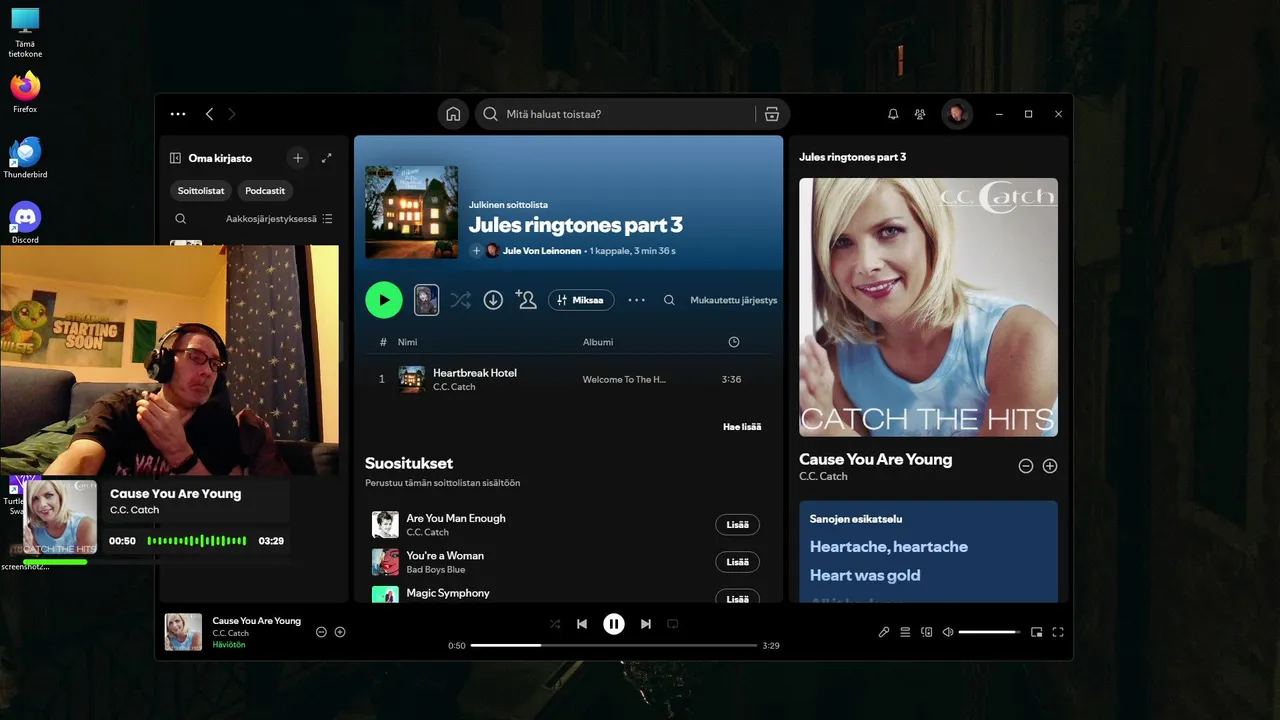The height and width of the screenshot is (720, 1280).
Task: Click lyric line Heartache, heartache
Action: point(889,547)
